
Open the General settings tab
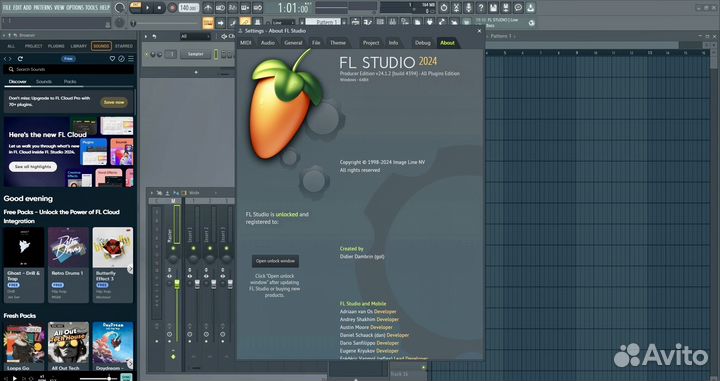point(293,43)
